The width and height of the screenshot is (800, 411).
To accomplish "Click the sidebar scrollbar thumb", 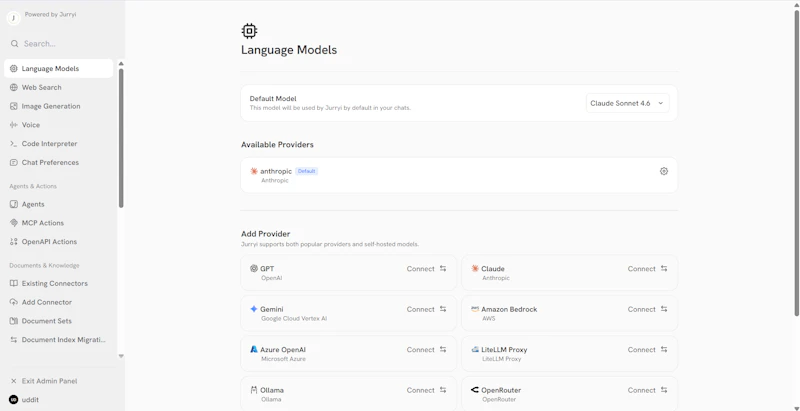I will [121, 138].
